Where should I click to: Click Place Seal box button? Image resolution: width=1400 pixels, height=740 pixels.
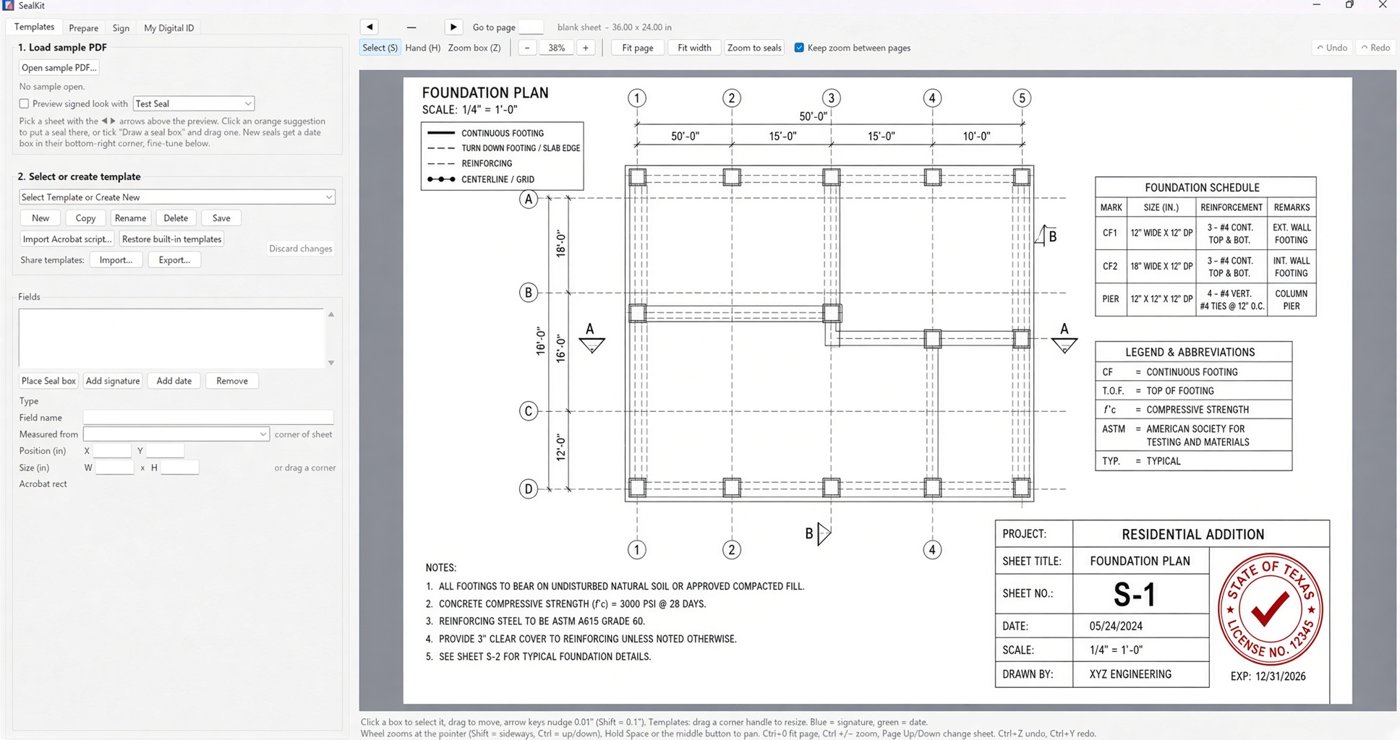(x=49, y=381)
